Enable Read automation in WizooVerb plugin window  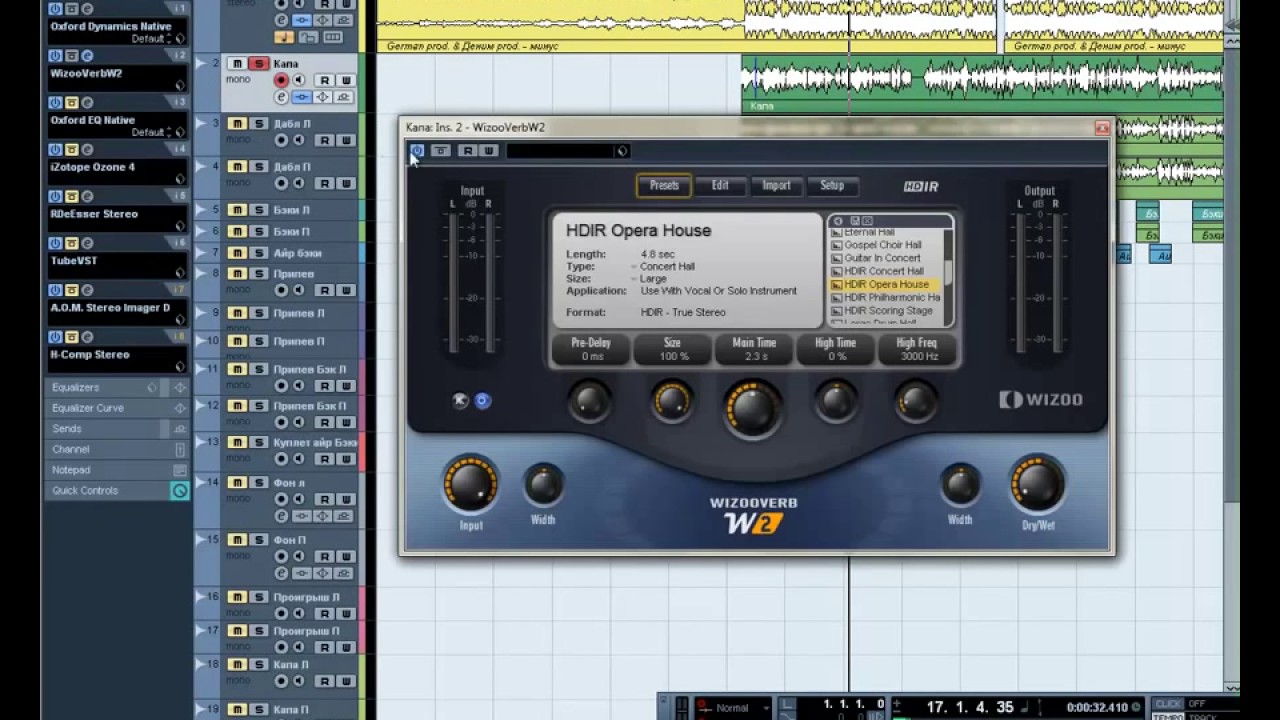click(x=467, y=151)
